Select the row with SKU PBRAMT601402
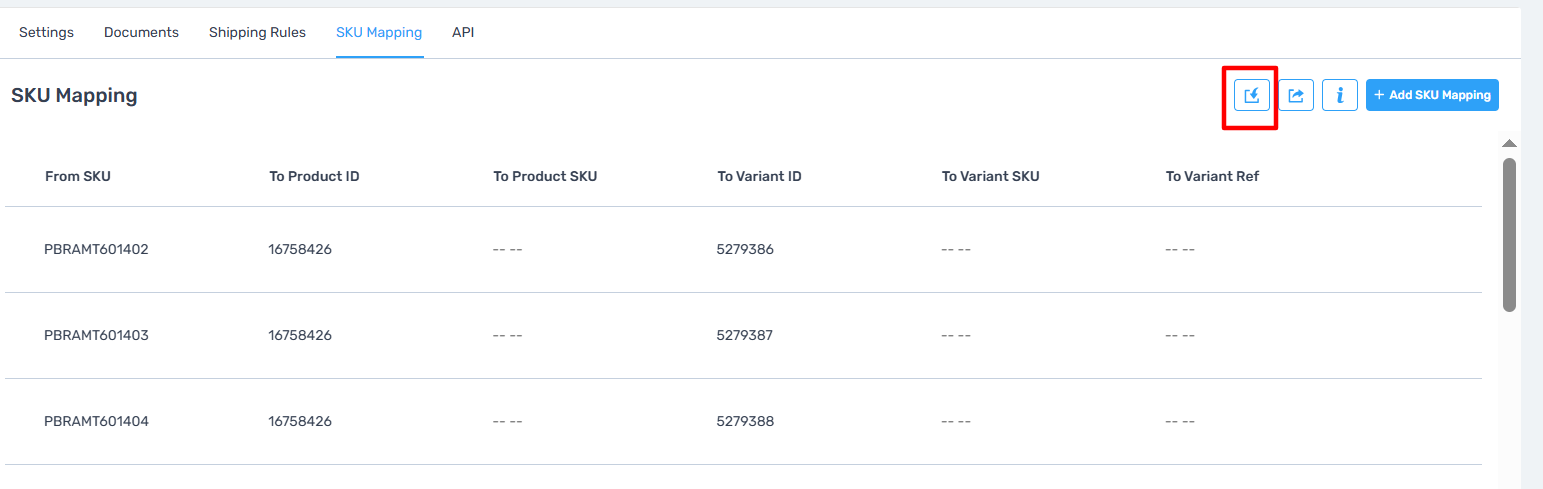This screenshot has width=1543, height=489. point(743,250)
